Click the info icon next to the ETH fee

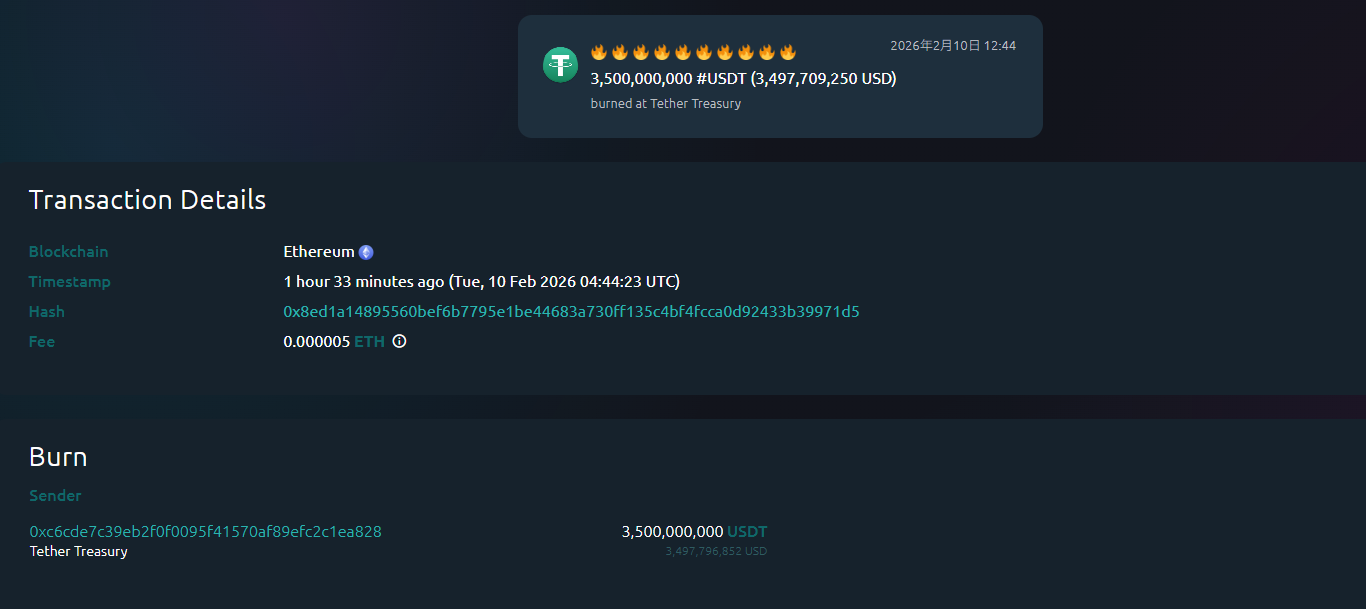pos(399,342)
